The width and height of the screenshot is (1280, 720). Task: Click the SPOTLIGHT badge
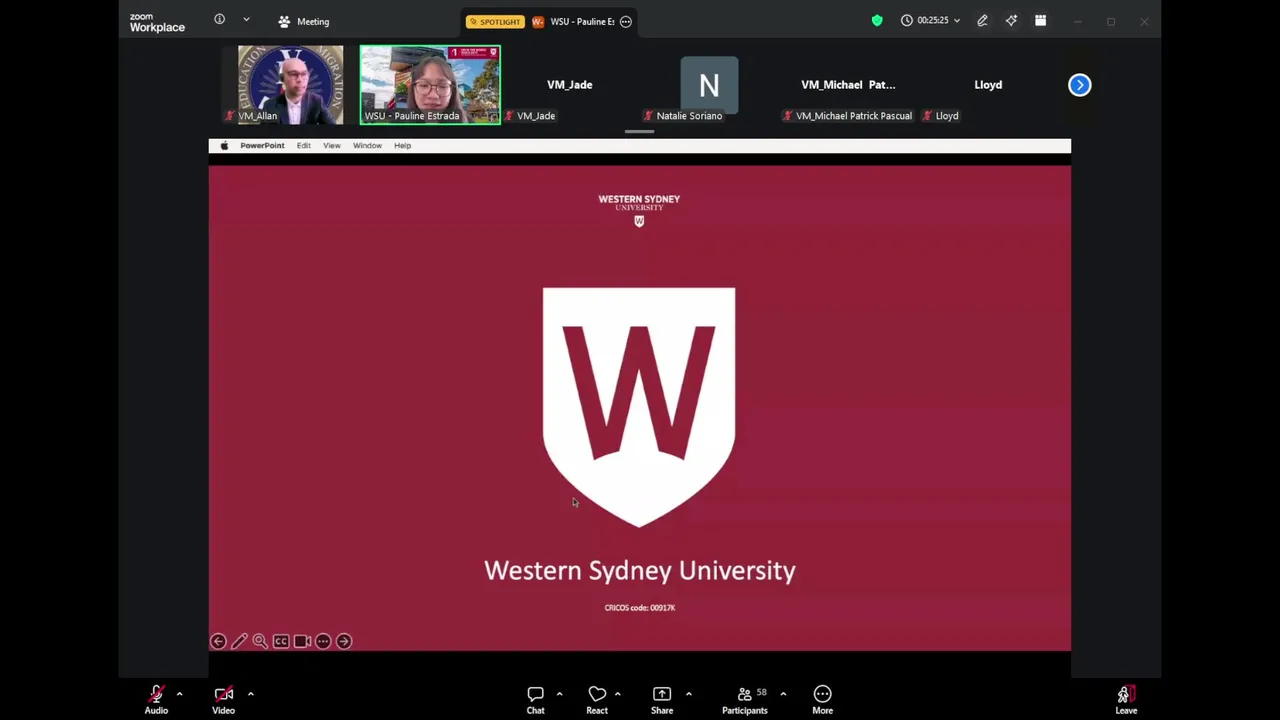pyautogui.click(x=495, y=21)
